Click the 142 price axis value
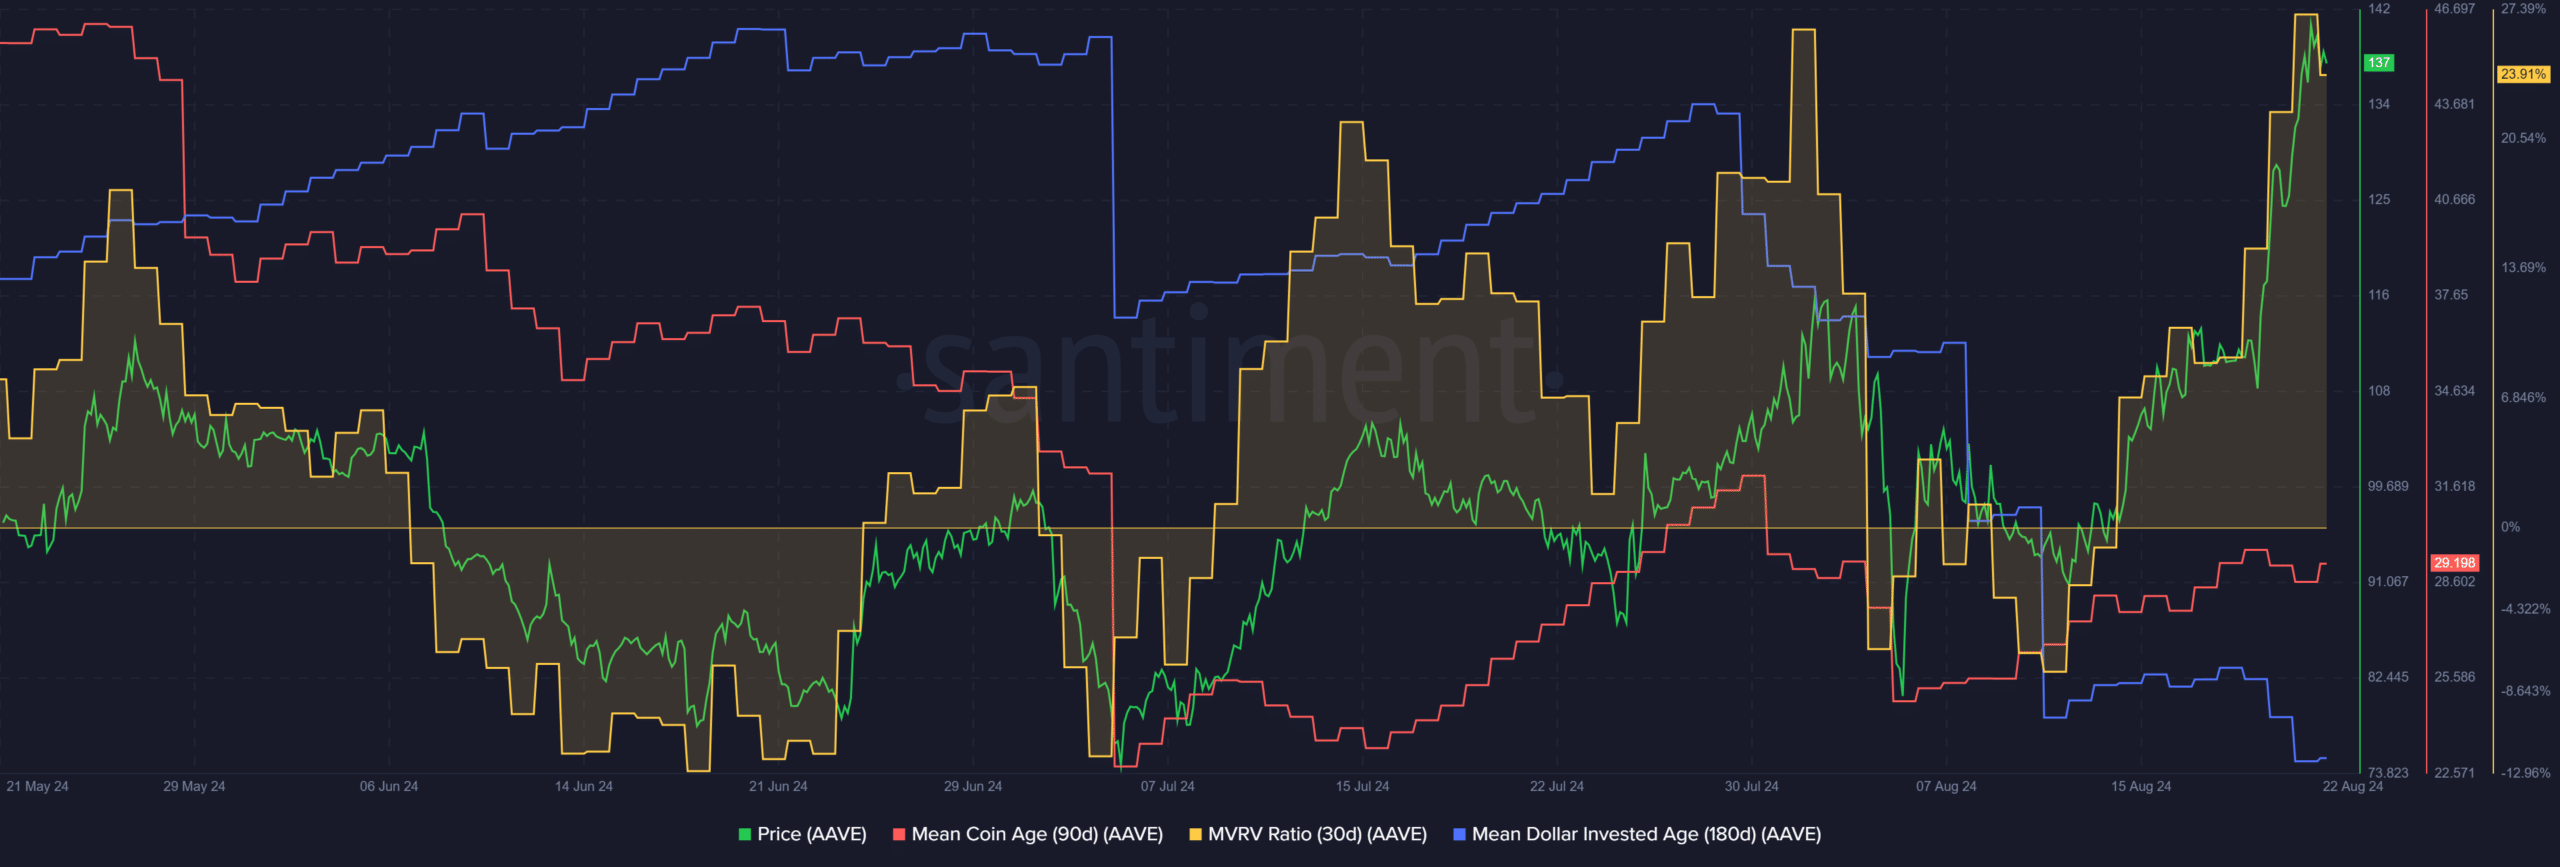Image resolution: width=2560 pixels, height=867 pixels. click(2379, 9)
